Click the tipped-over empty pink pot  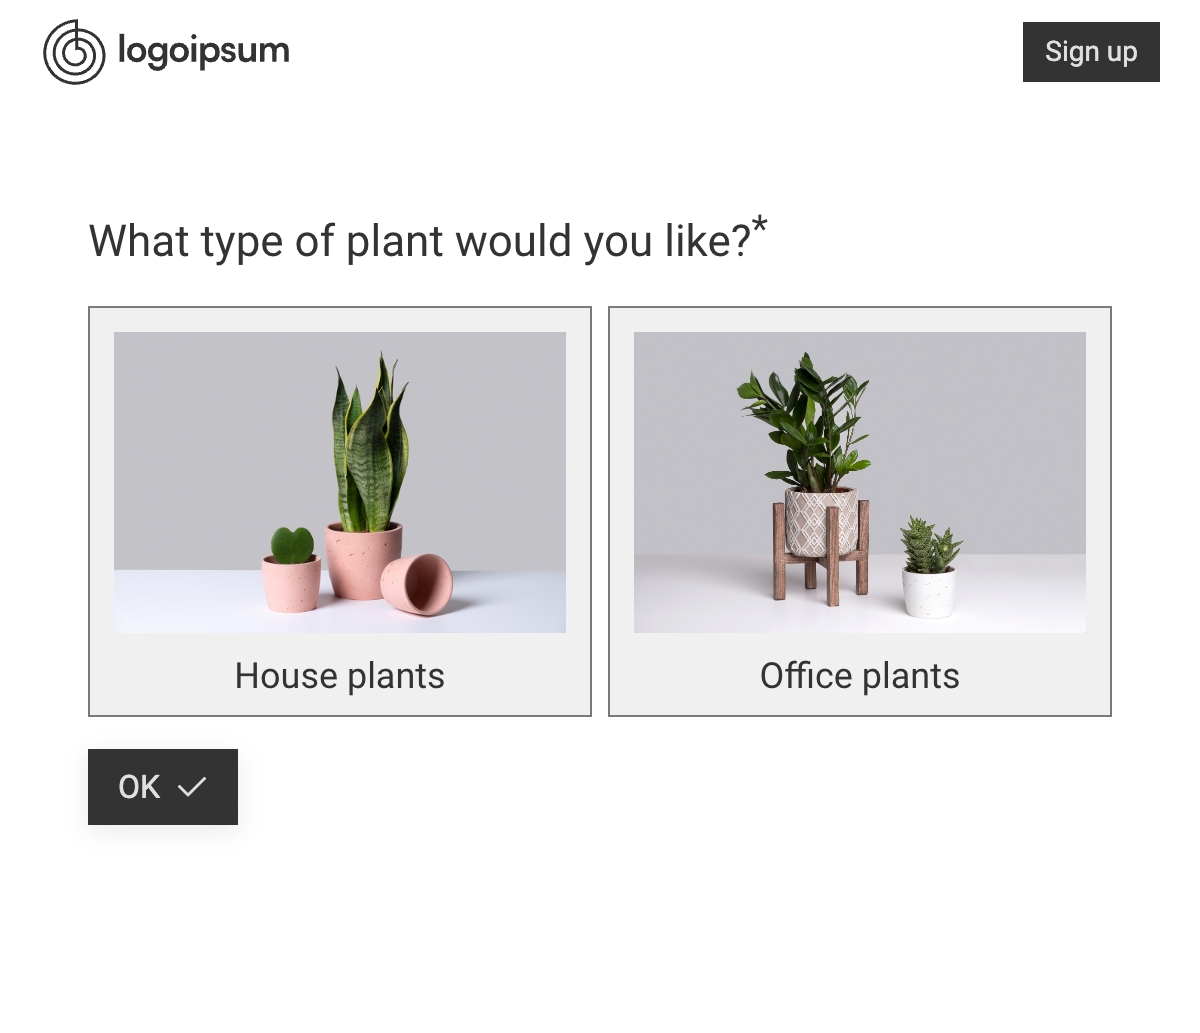point(417,584)
